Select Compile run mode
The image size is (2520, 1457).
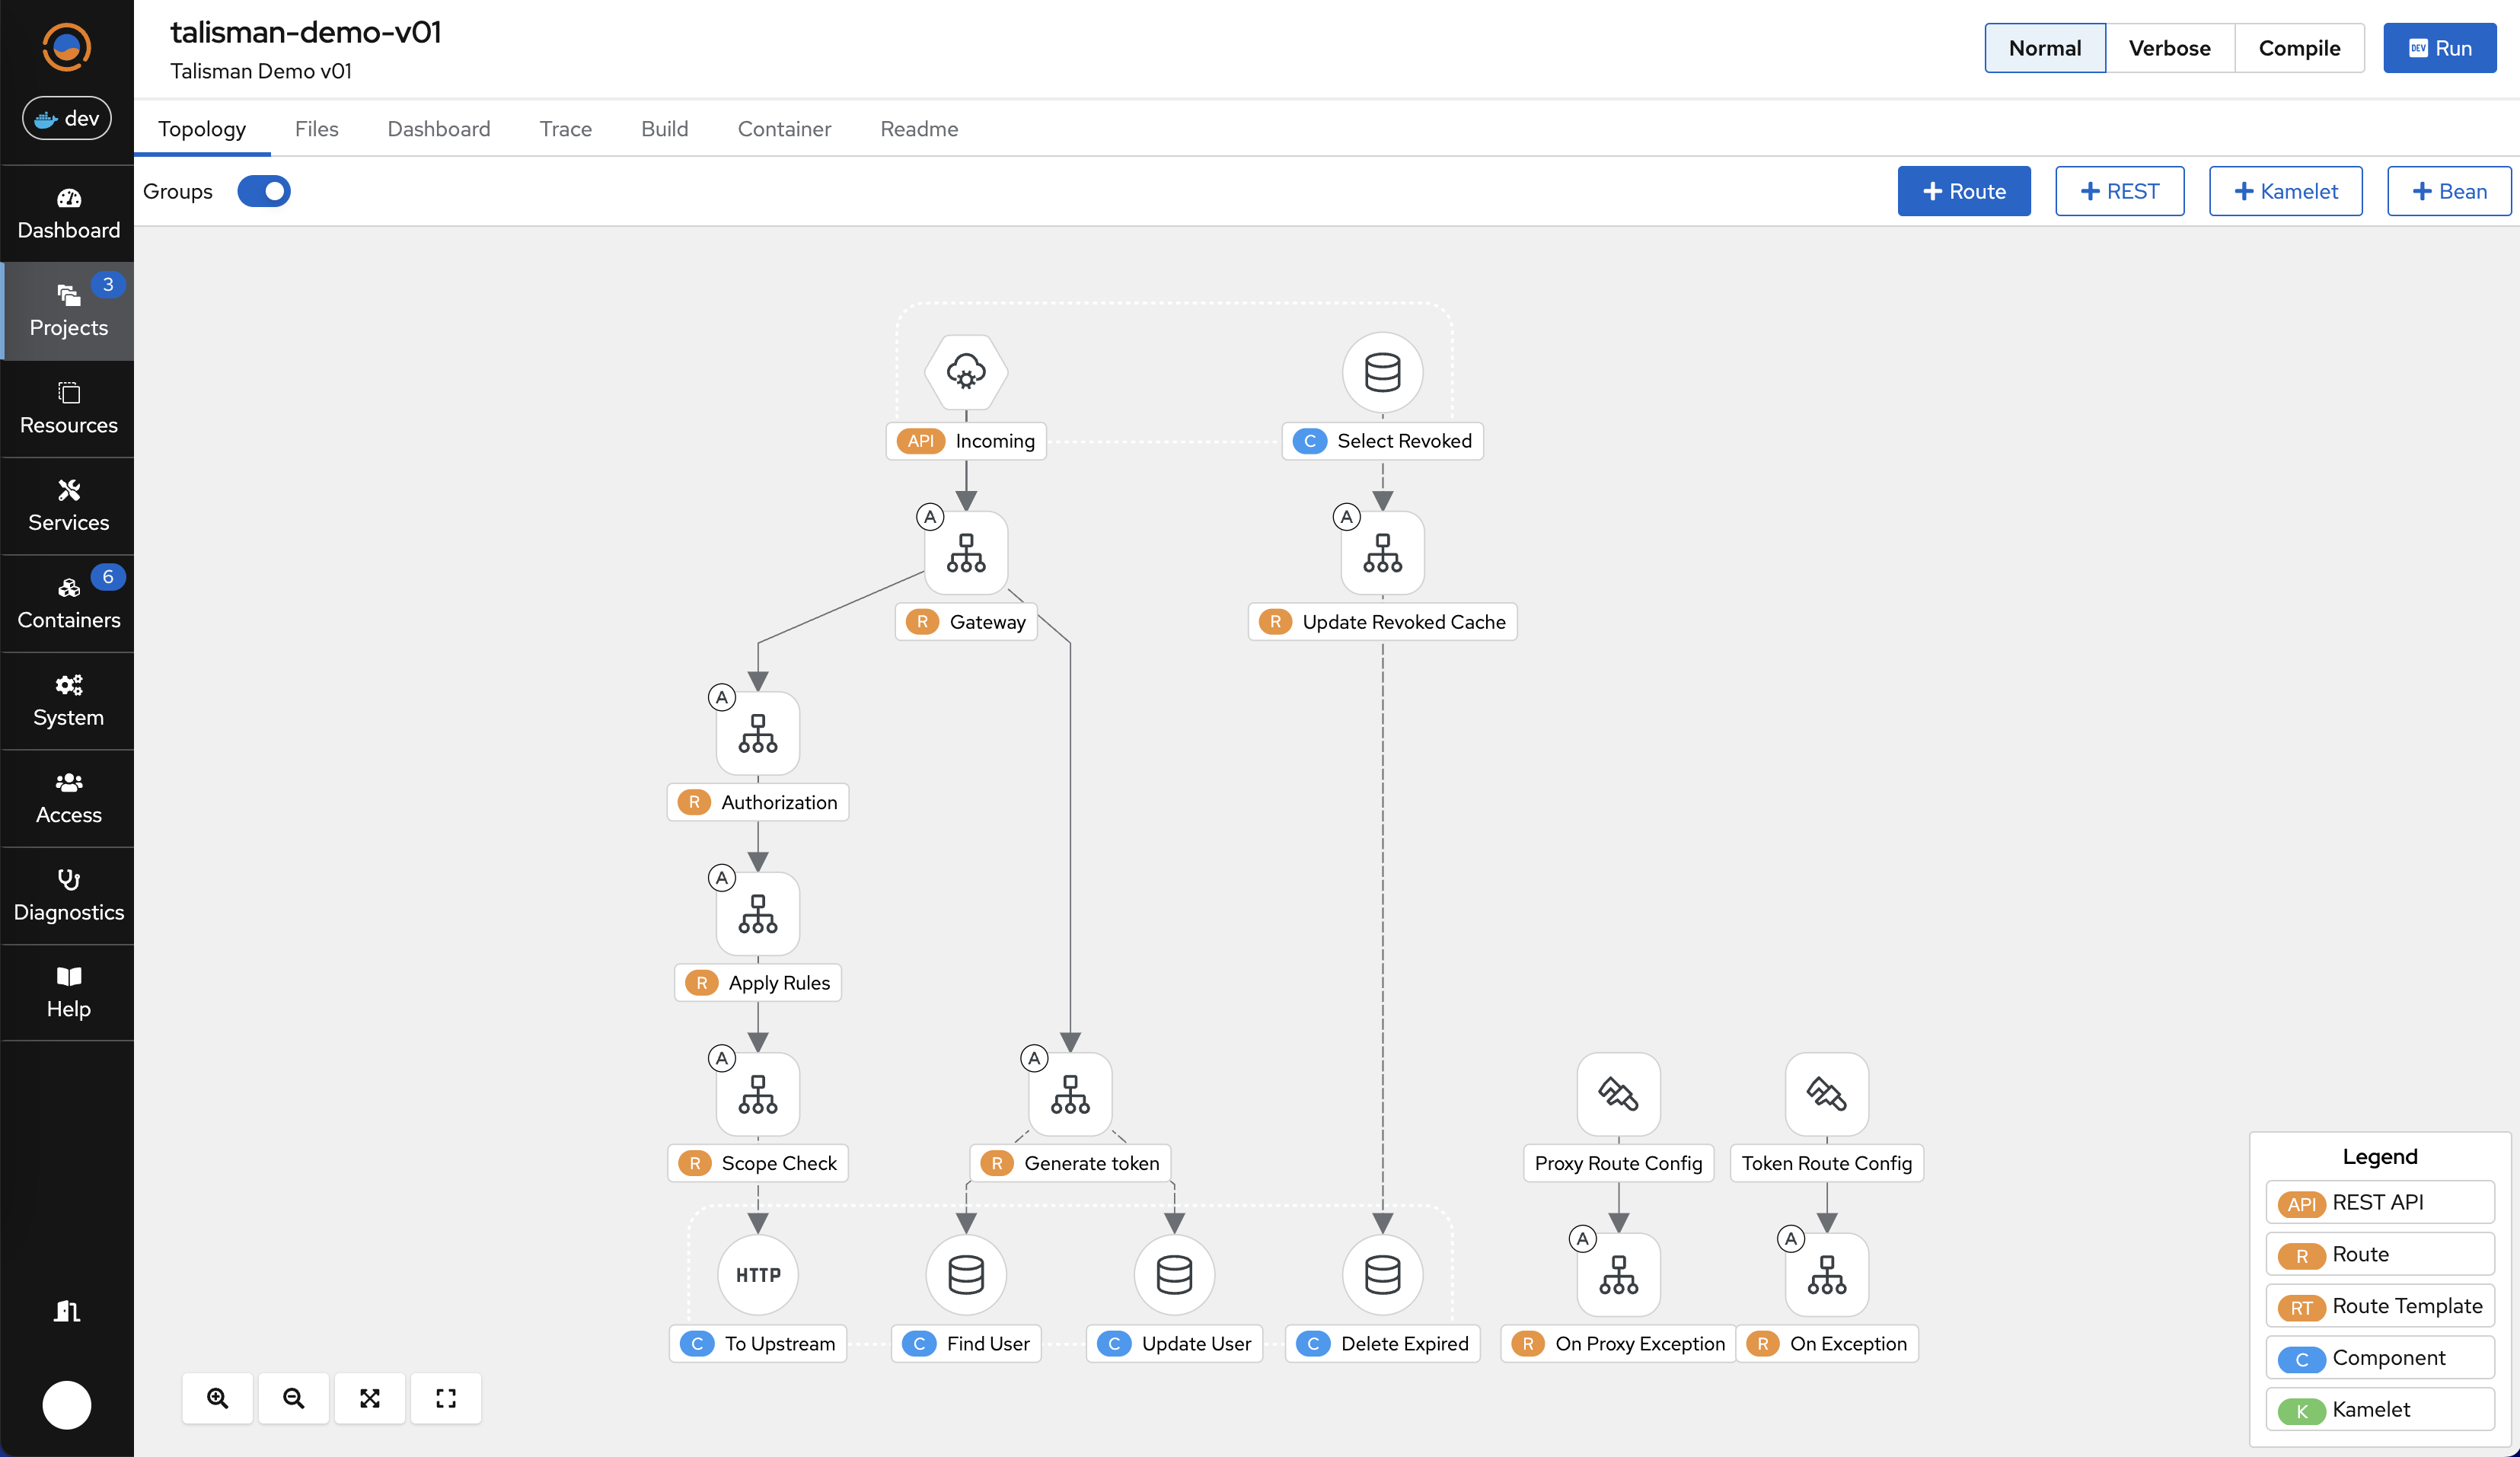(x=2298, y=48)
